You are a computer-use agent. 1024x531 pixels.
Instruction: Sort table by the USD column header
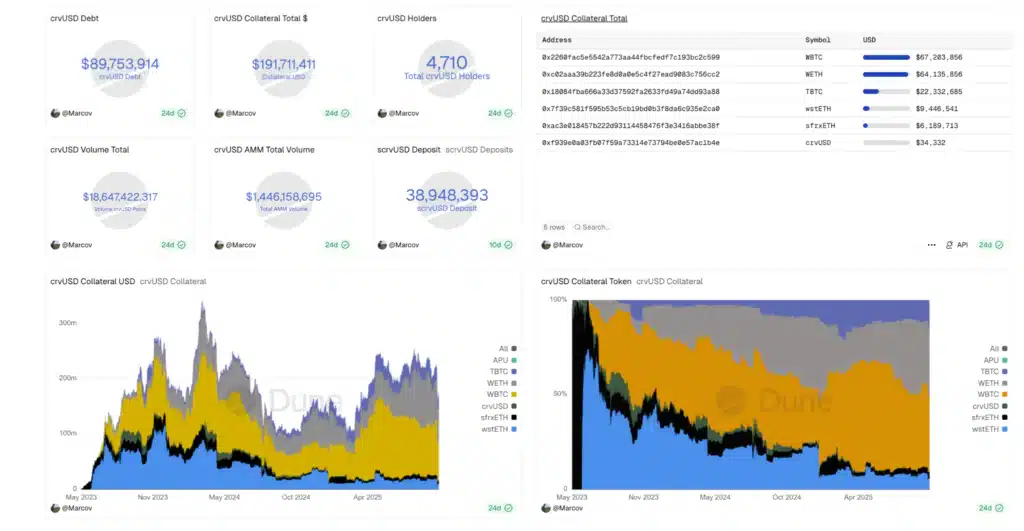(x=869, y=40)
